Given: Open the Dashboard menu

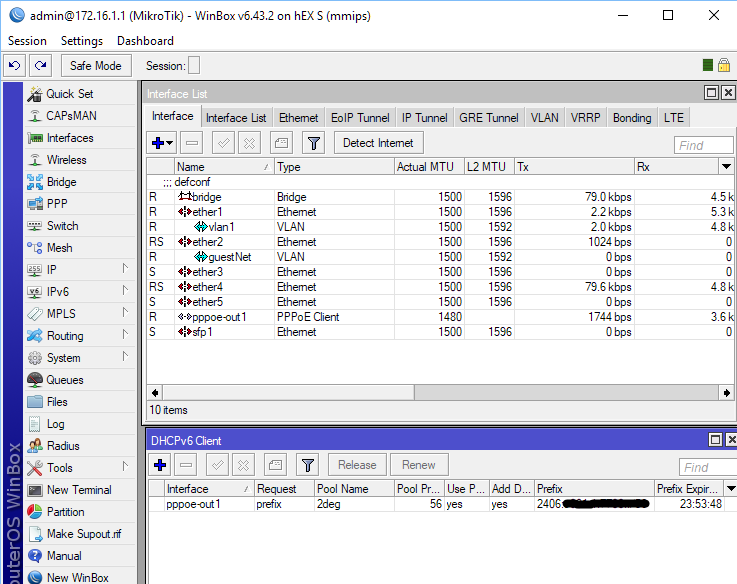Looking at the screenshot, I should (145, 41).
